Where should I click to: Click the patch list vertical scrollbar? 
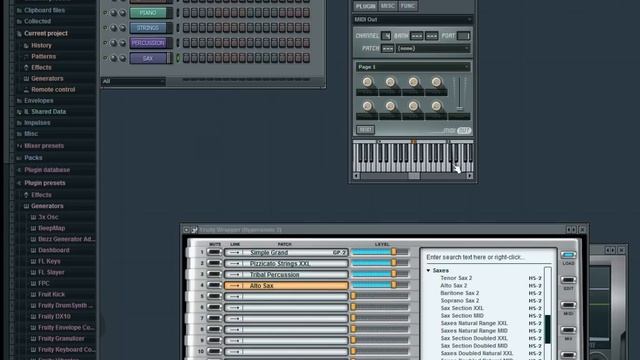[x=548, y=314]
